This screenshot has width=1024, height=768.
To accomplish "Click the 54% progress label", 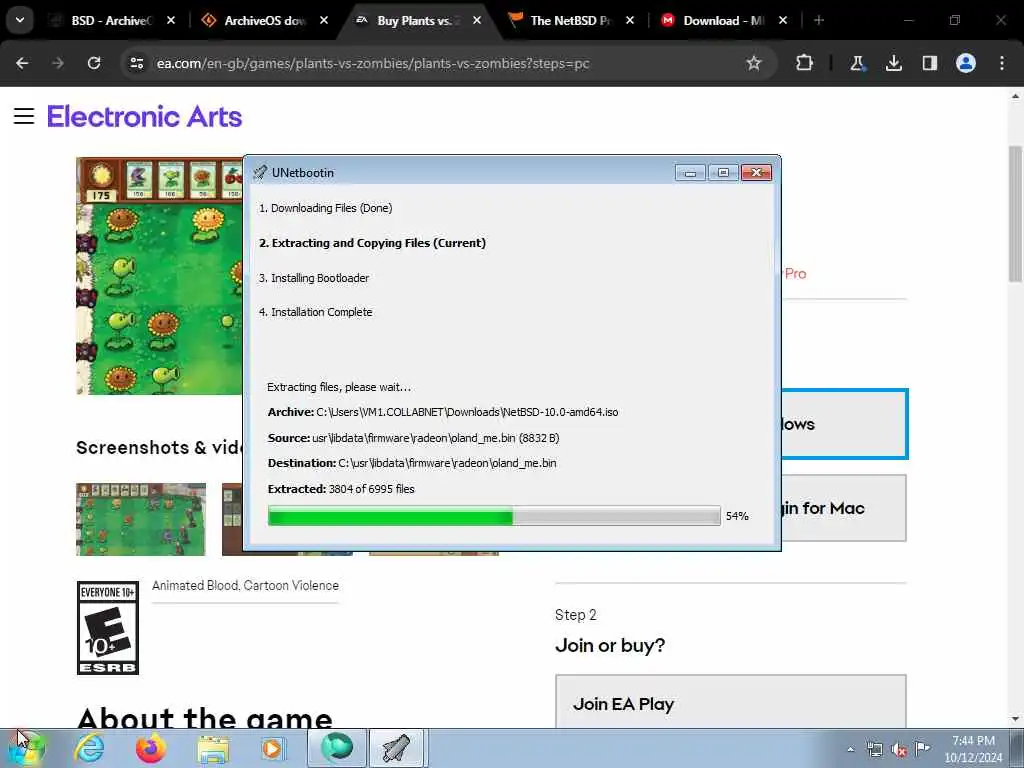I will point(737,516).
